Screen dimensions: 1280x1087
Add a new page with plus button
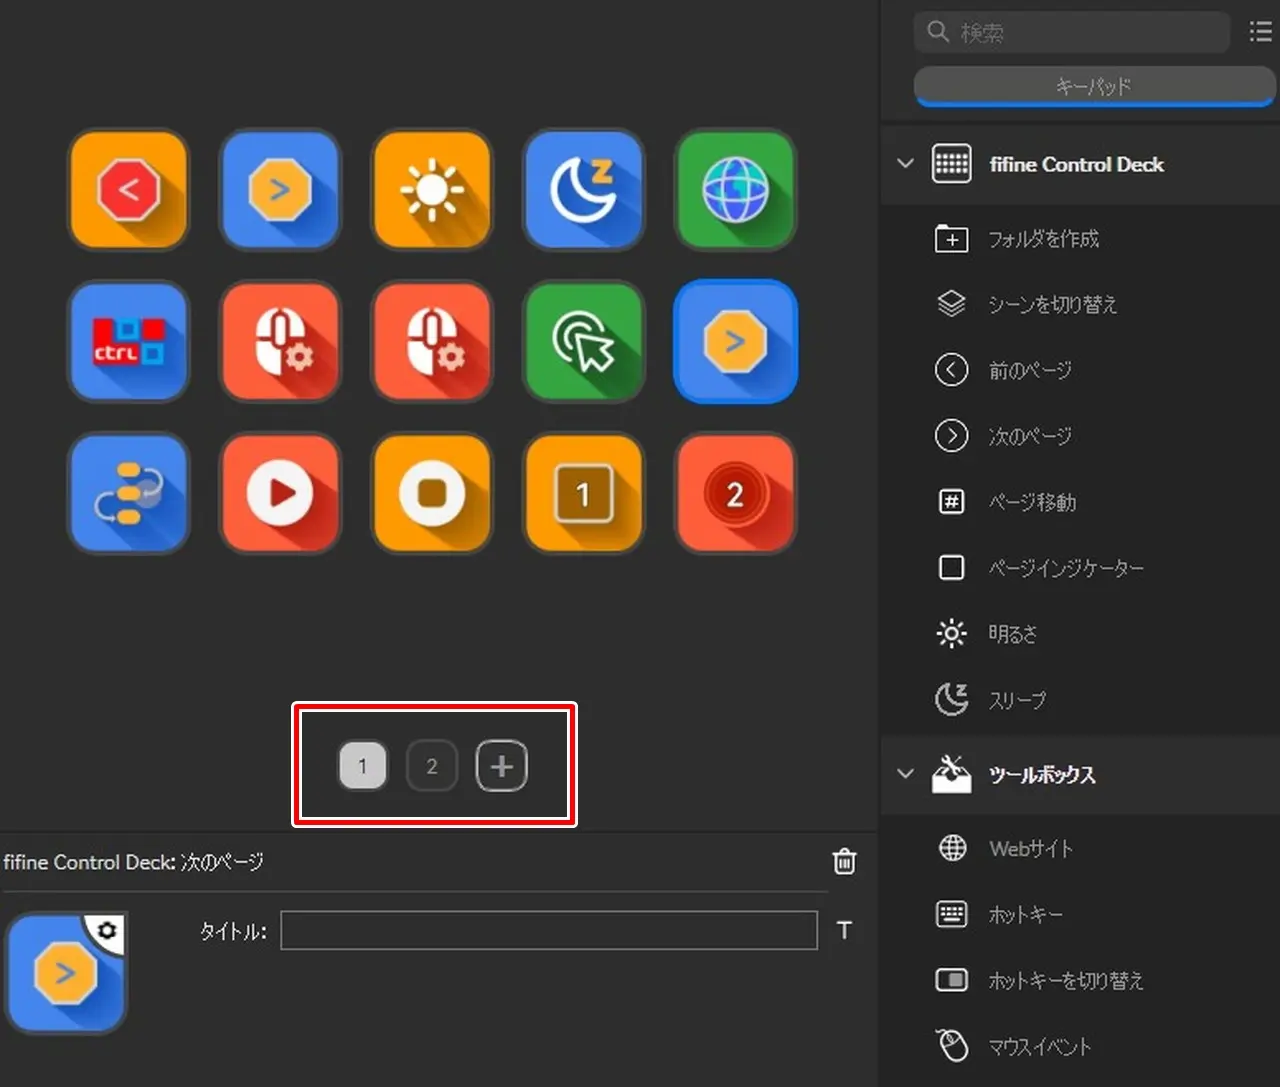(501, 766)
